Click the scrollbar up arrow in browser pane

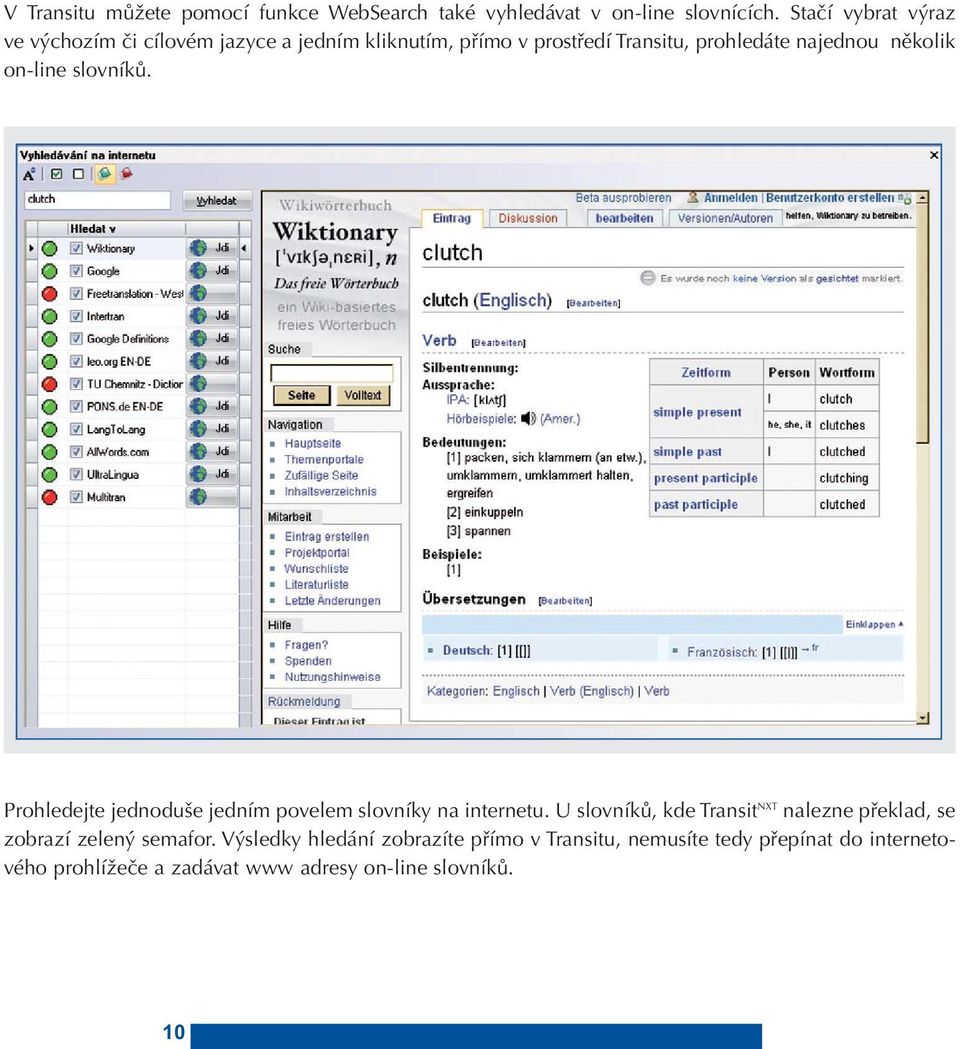pyautogui.click(x=923, y=198)
